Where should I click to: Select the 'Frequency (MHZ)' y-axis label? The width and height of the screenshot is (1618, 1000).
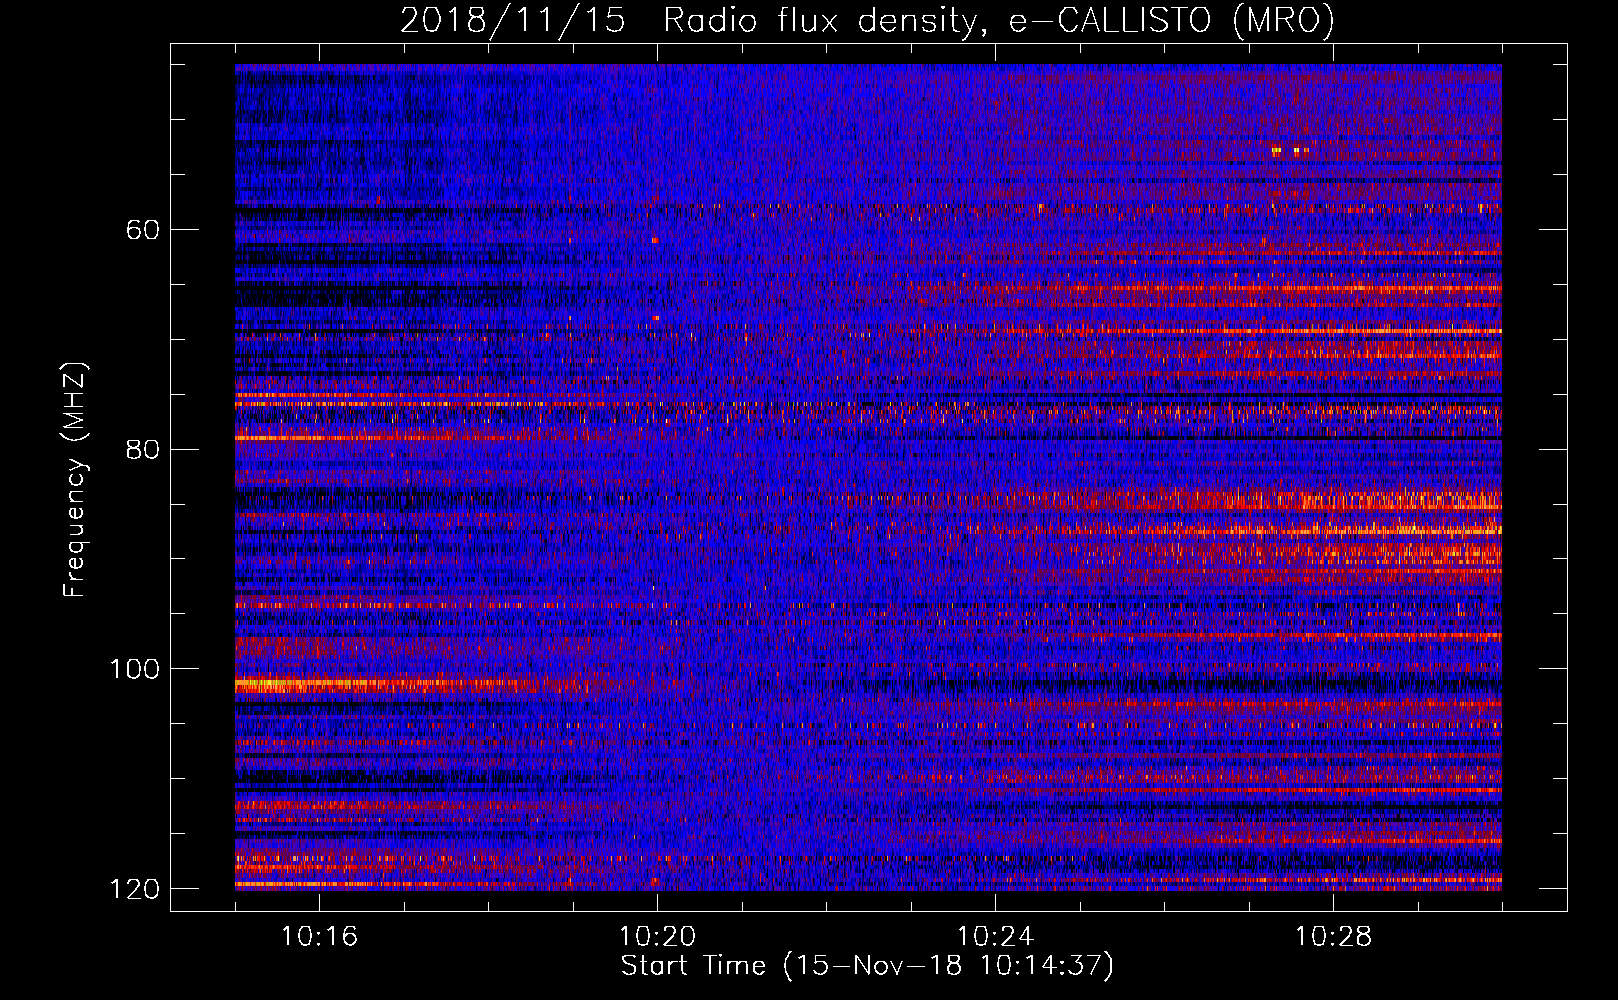[x=75, y=480]
